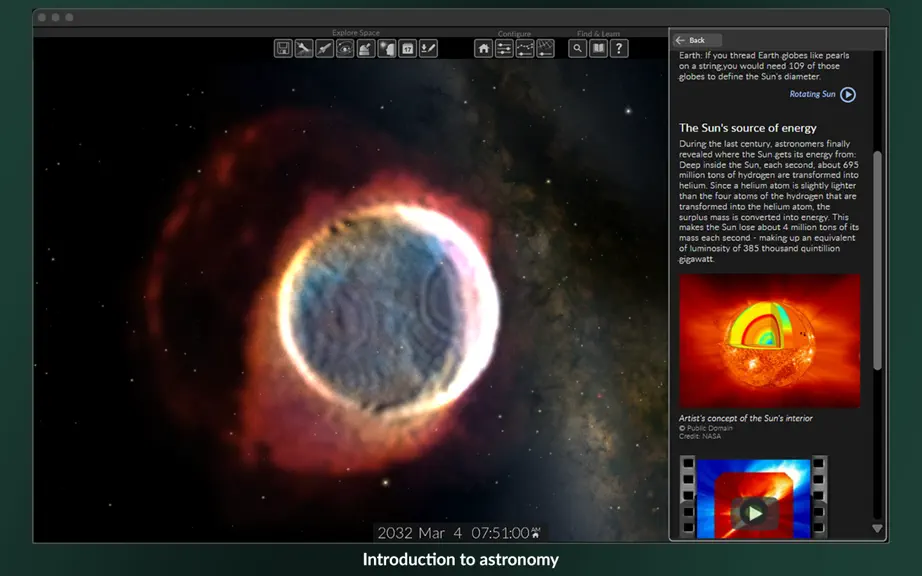Click the caption Artist's concept of the Sun's interior
This screenshot has height=576, width=922.
click(x=746, y=418)
